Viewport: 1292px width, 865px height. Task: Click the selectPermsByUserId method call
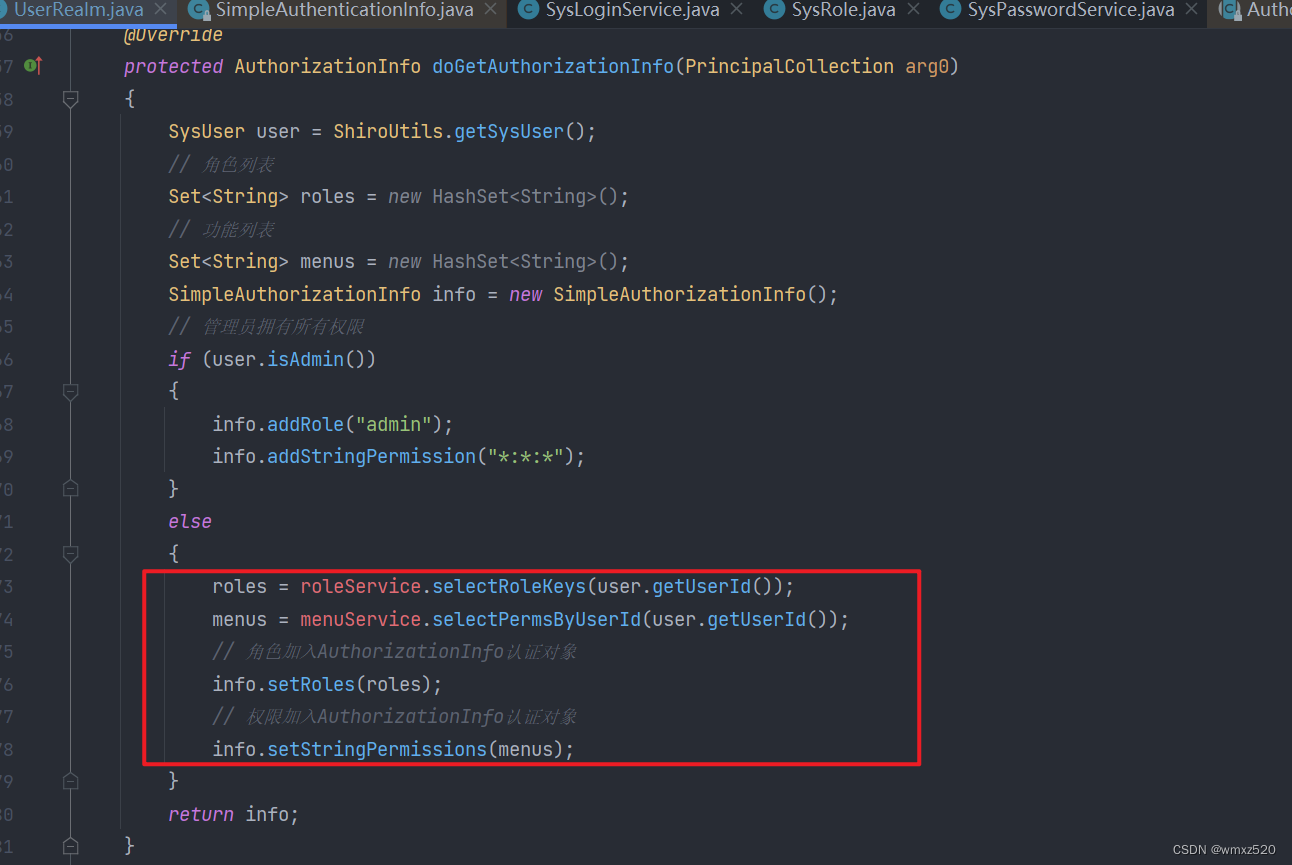click(537, 619)
